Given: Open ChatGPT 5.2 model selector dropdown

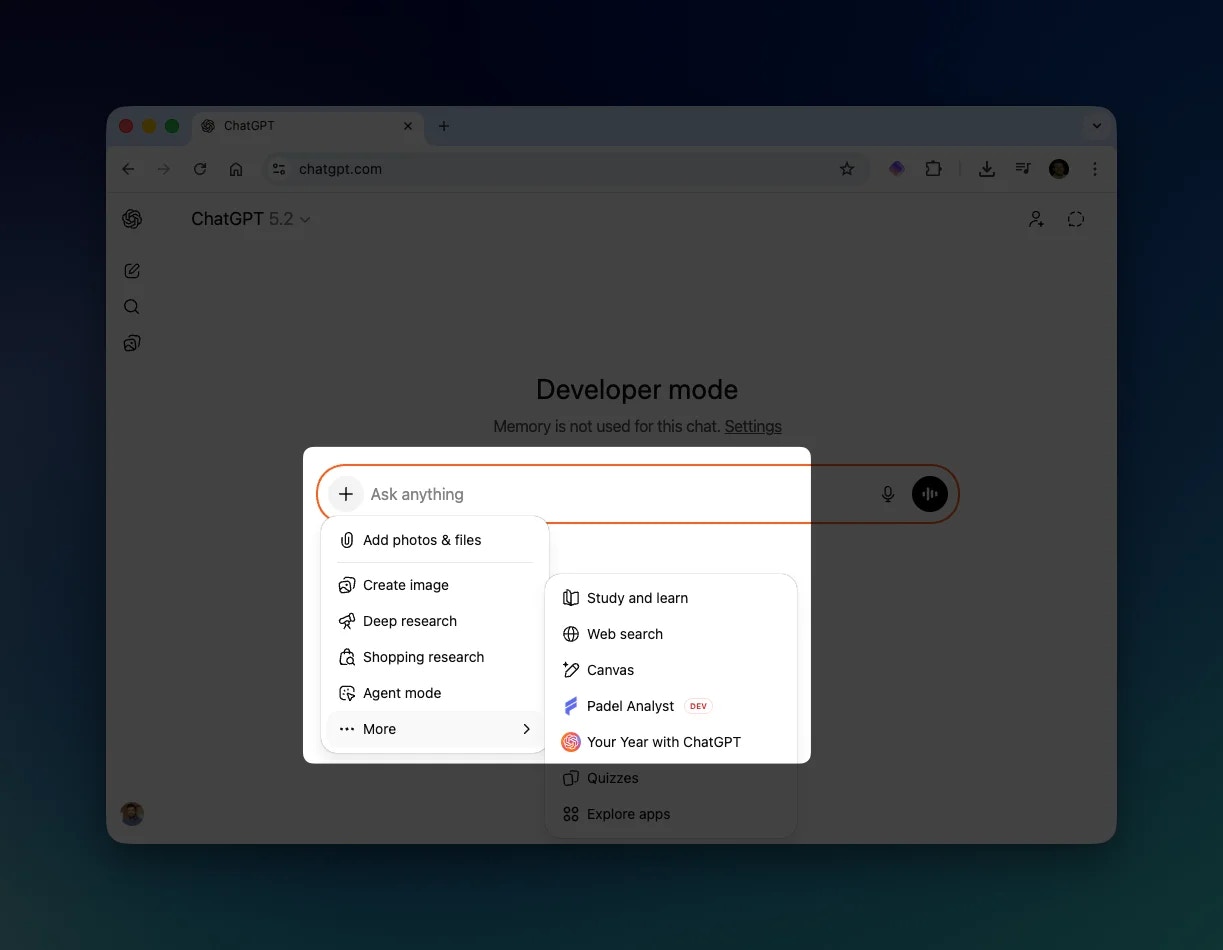Looking at the screenshot, I should 251,219.
